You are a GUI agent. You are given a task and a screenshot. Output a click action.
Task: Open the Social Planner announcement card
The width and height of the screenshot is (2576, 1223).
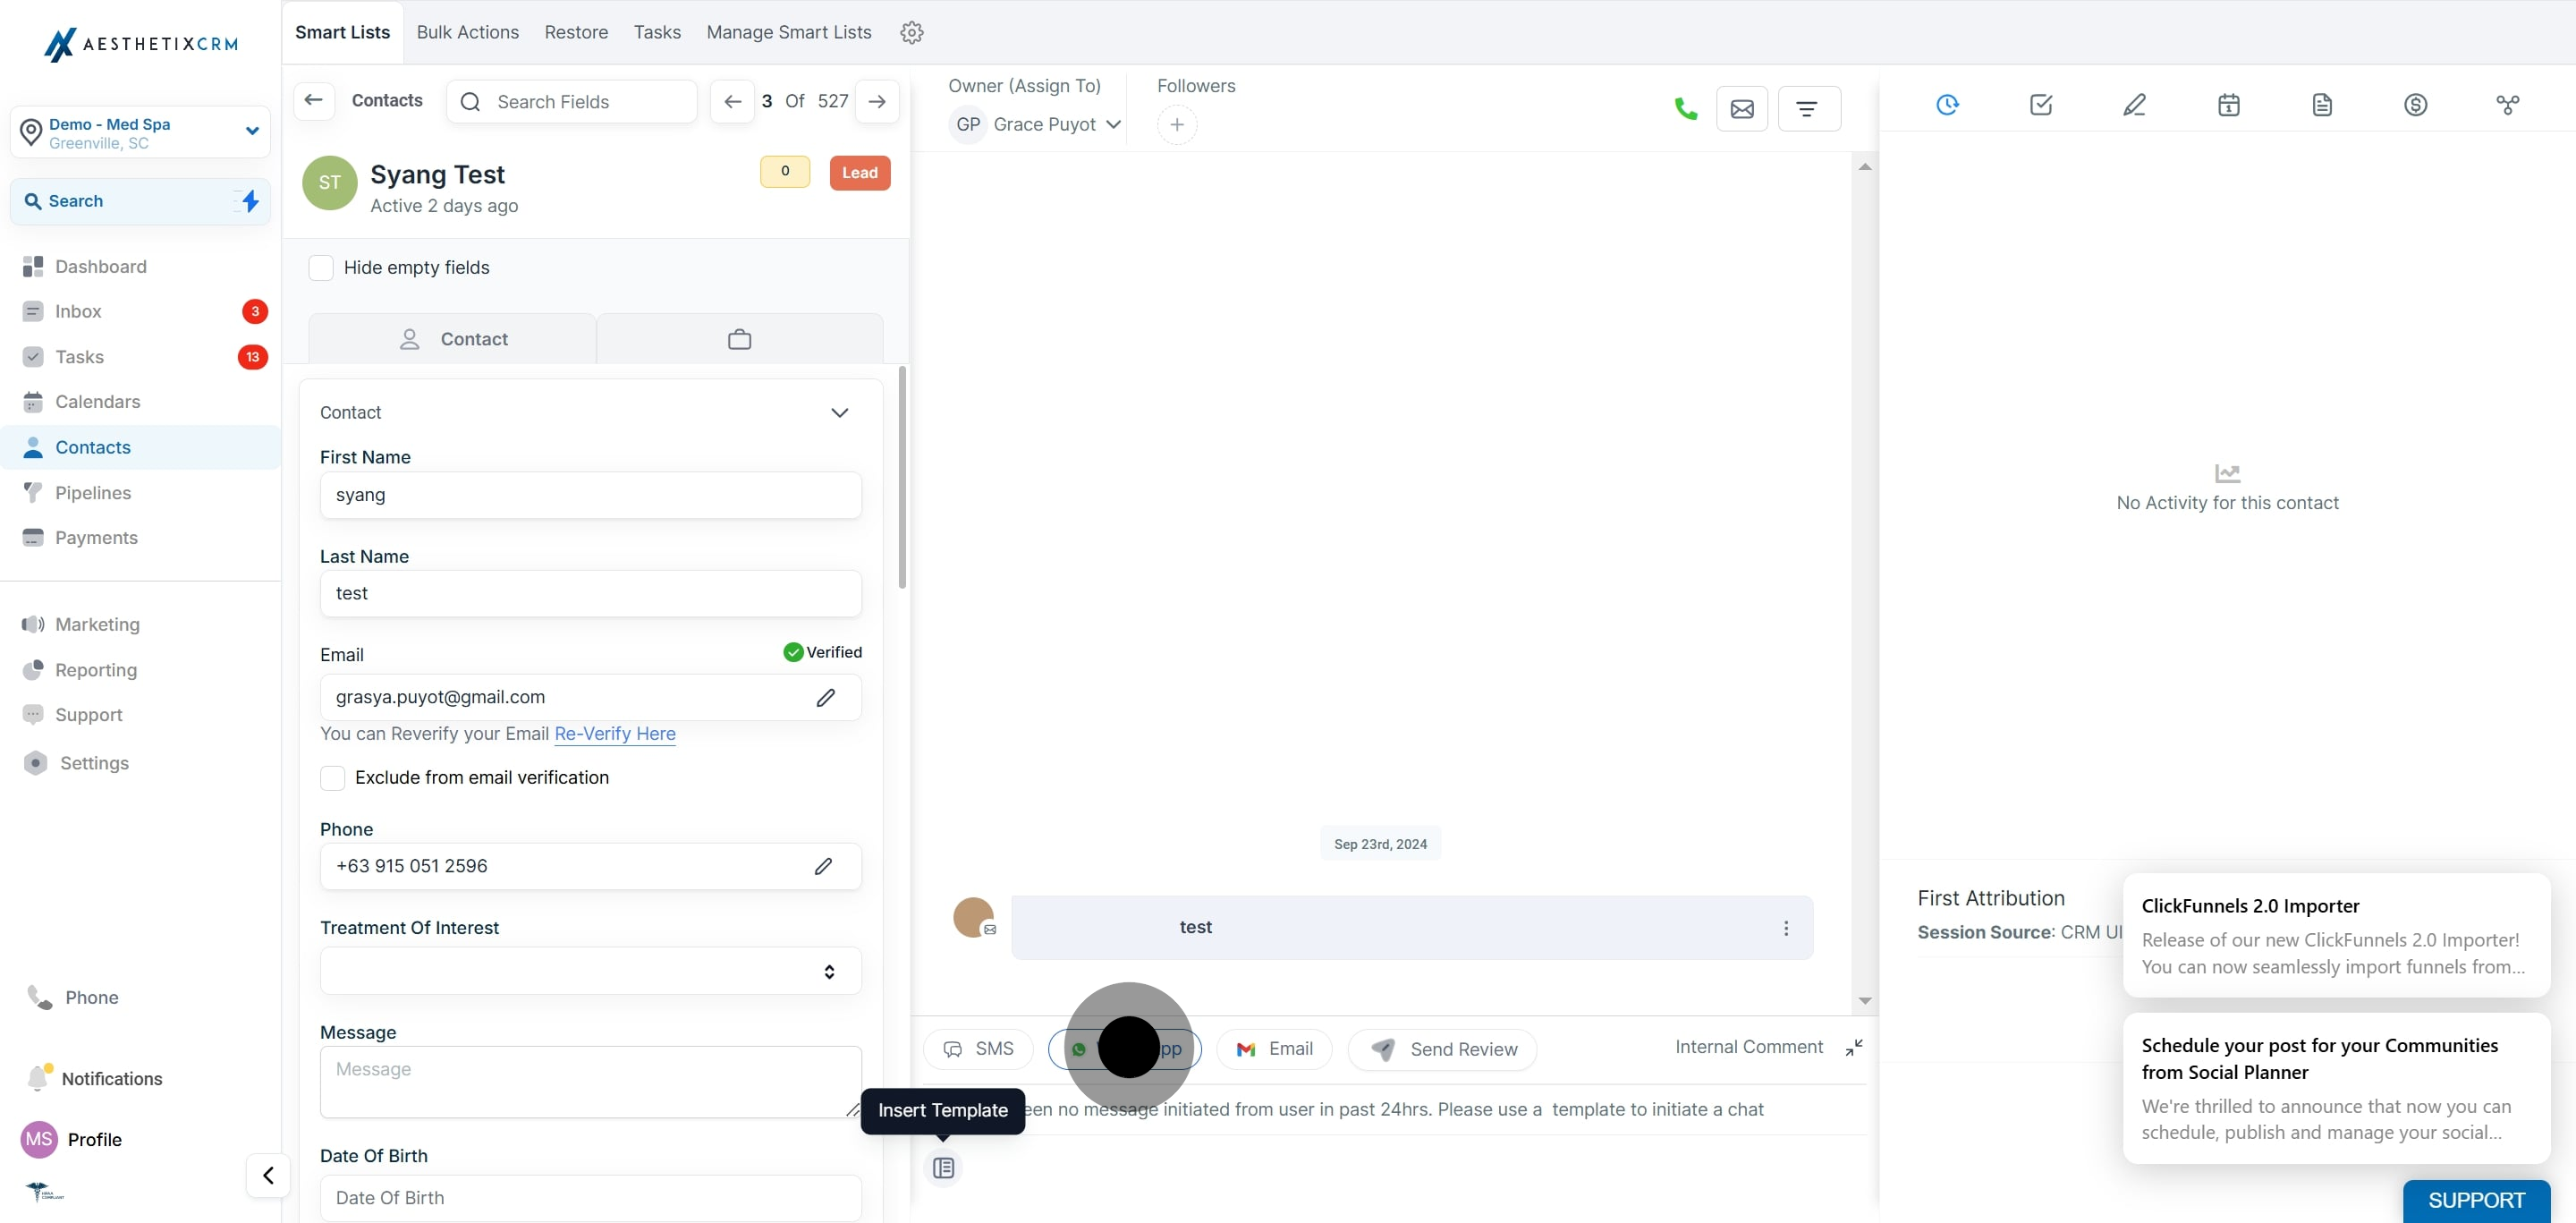[x=2336, y=1088]
